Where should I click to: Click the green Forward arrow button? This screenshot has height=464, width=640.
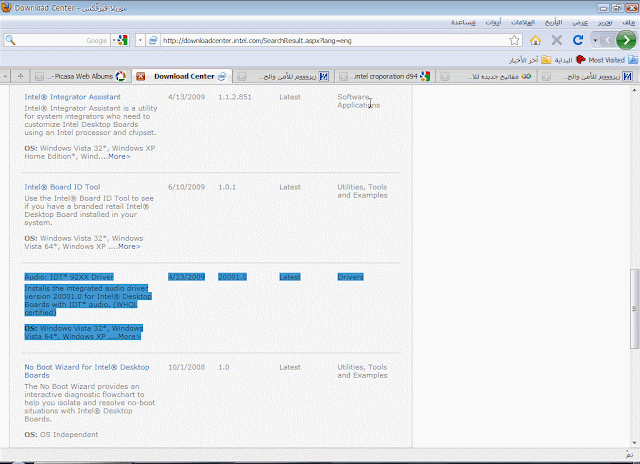[x=626, y=40]
